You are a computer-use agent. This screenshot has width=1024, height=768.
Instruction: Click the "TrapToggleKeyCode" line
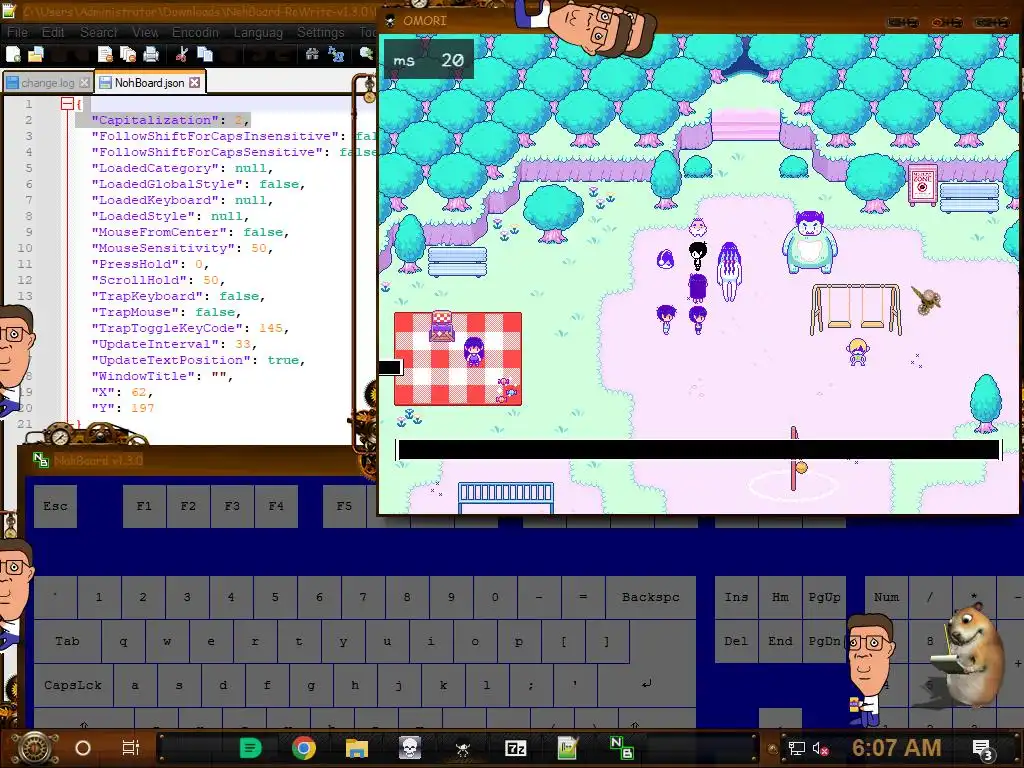point(191,328)
